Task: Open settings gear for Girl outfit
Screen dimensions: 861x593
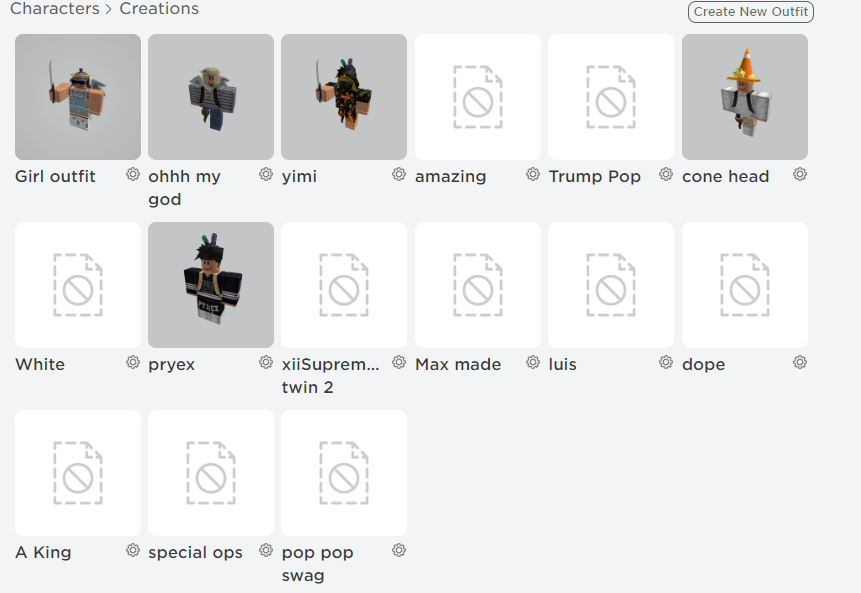Action: (132, 174)
